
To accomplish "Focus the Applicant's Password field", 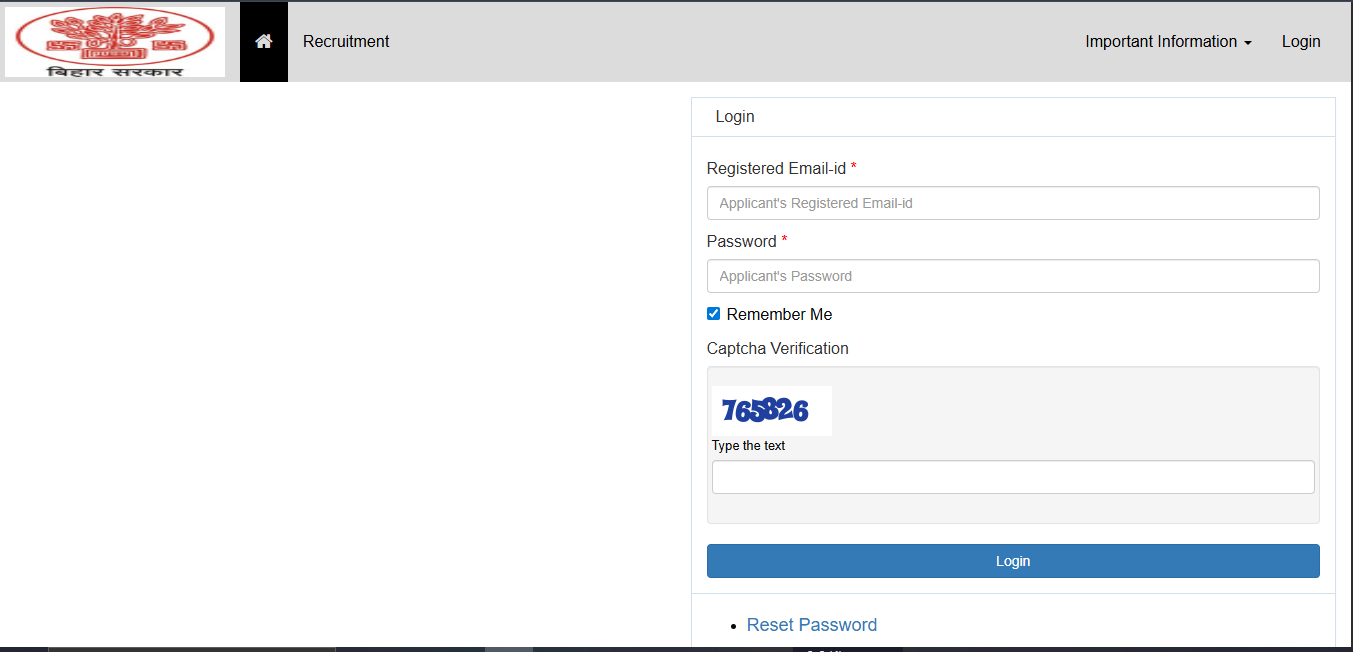I will click(x=1013, y=276).
